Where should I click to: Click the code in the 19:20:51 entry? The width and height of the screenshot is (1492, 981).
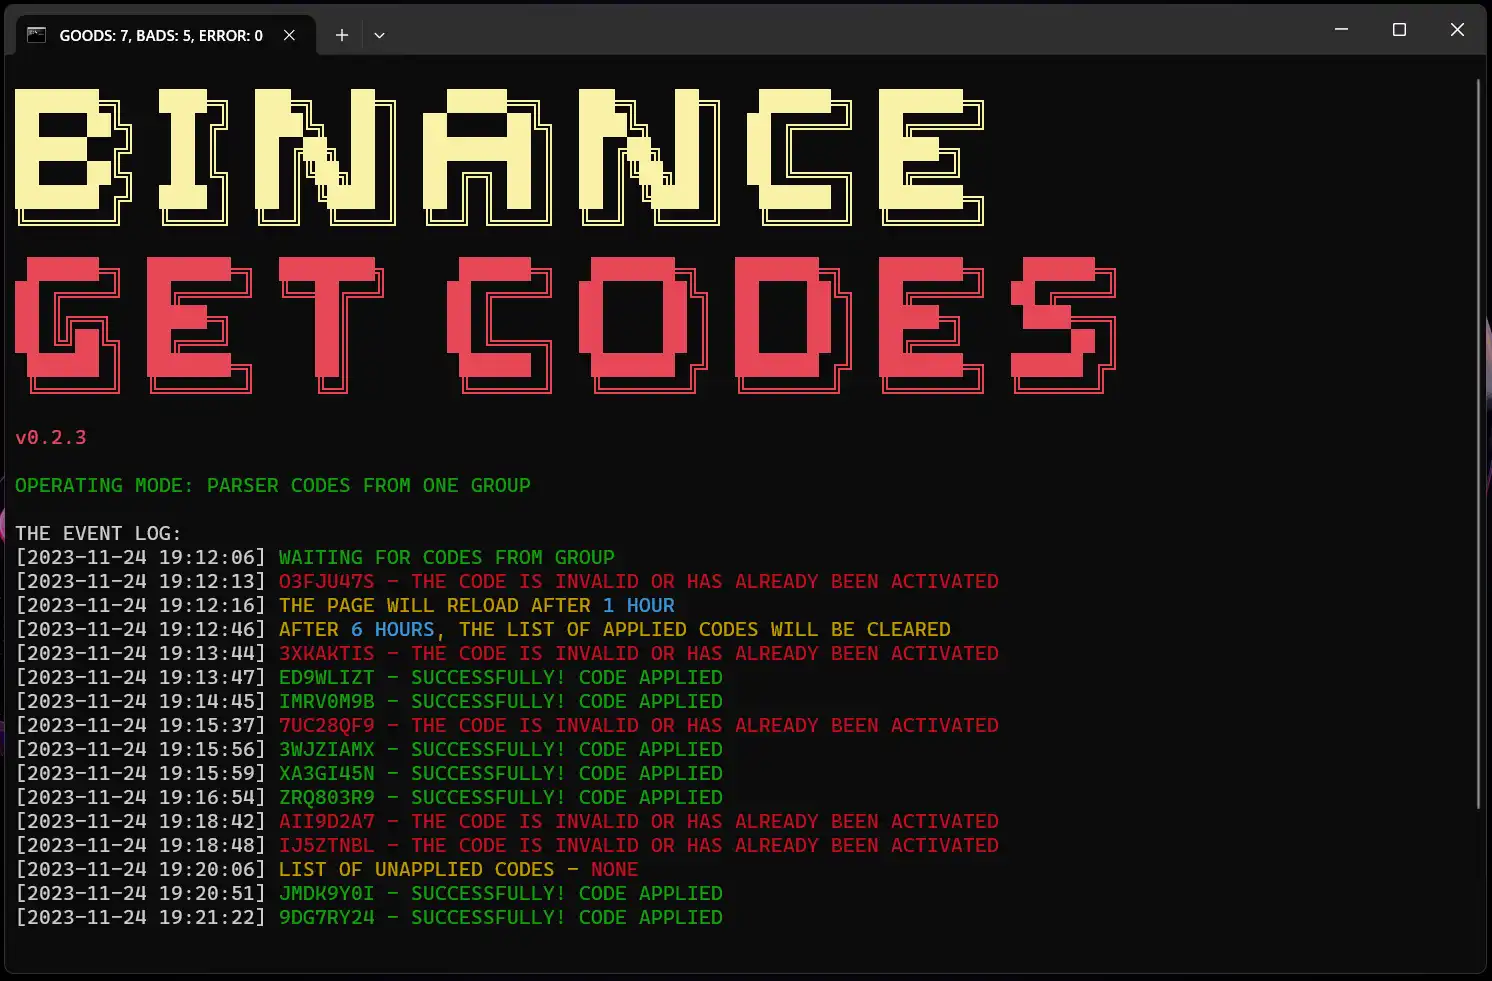click(327, 893)
